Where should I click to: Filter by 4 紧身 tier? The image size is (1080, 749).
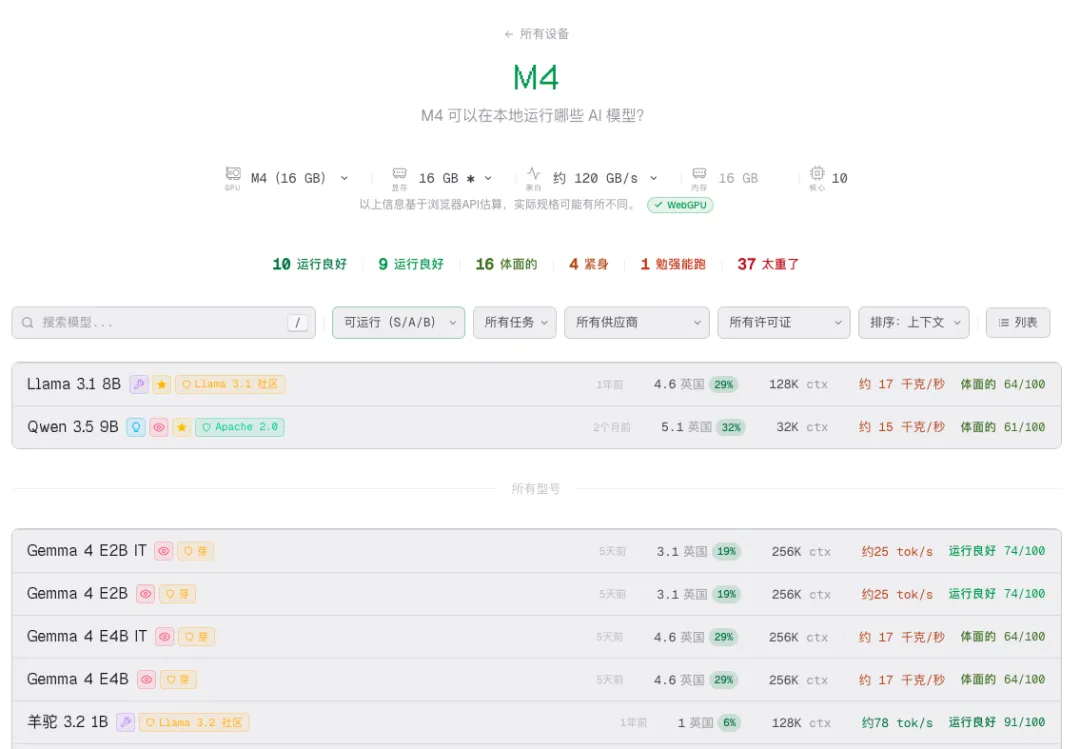pos(588,264)
